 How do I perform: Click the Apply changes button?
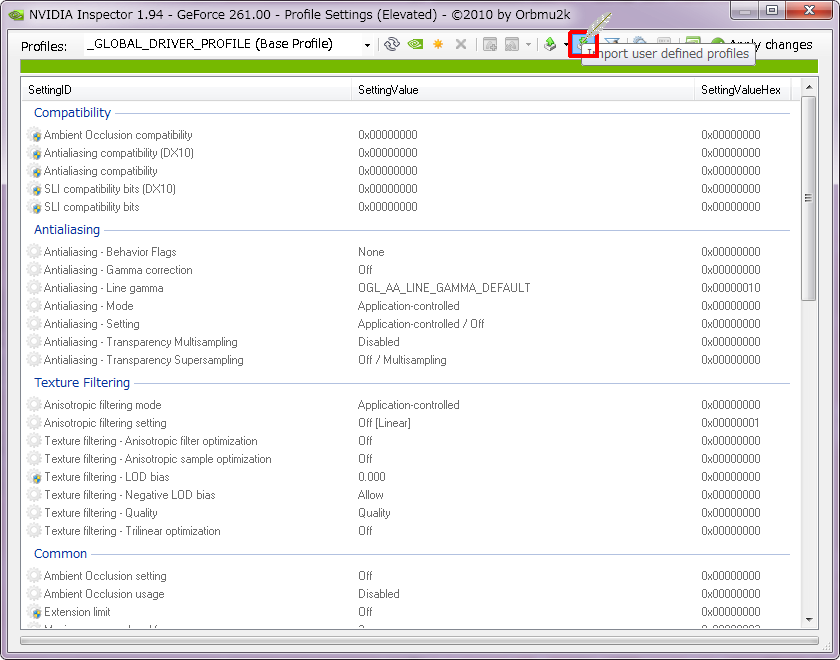click(x=762, y=44)
